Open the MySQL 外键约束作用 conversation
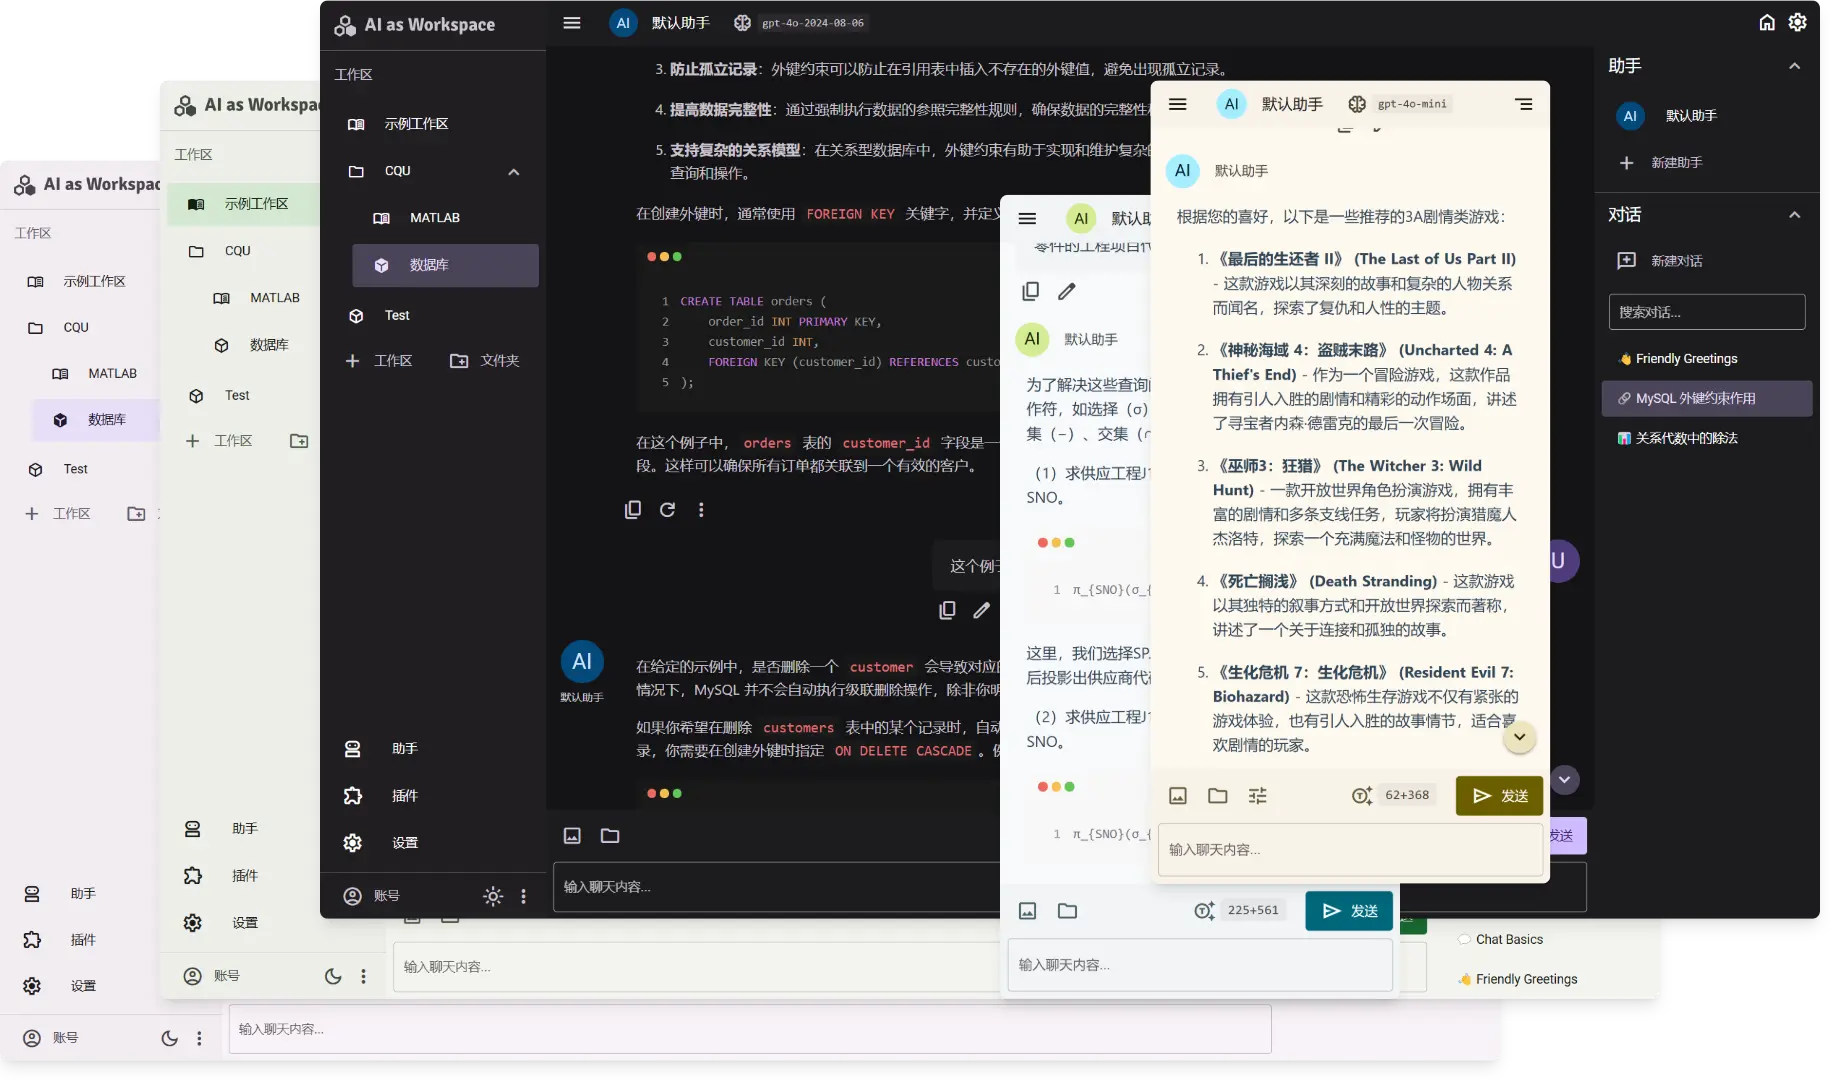This screenshot has height=1080, width=1830. click(x=1706, y=398)
